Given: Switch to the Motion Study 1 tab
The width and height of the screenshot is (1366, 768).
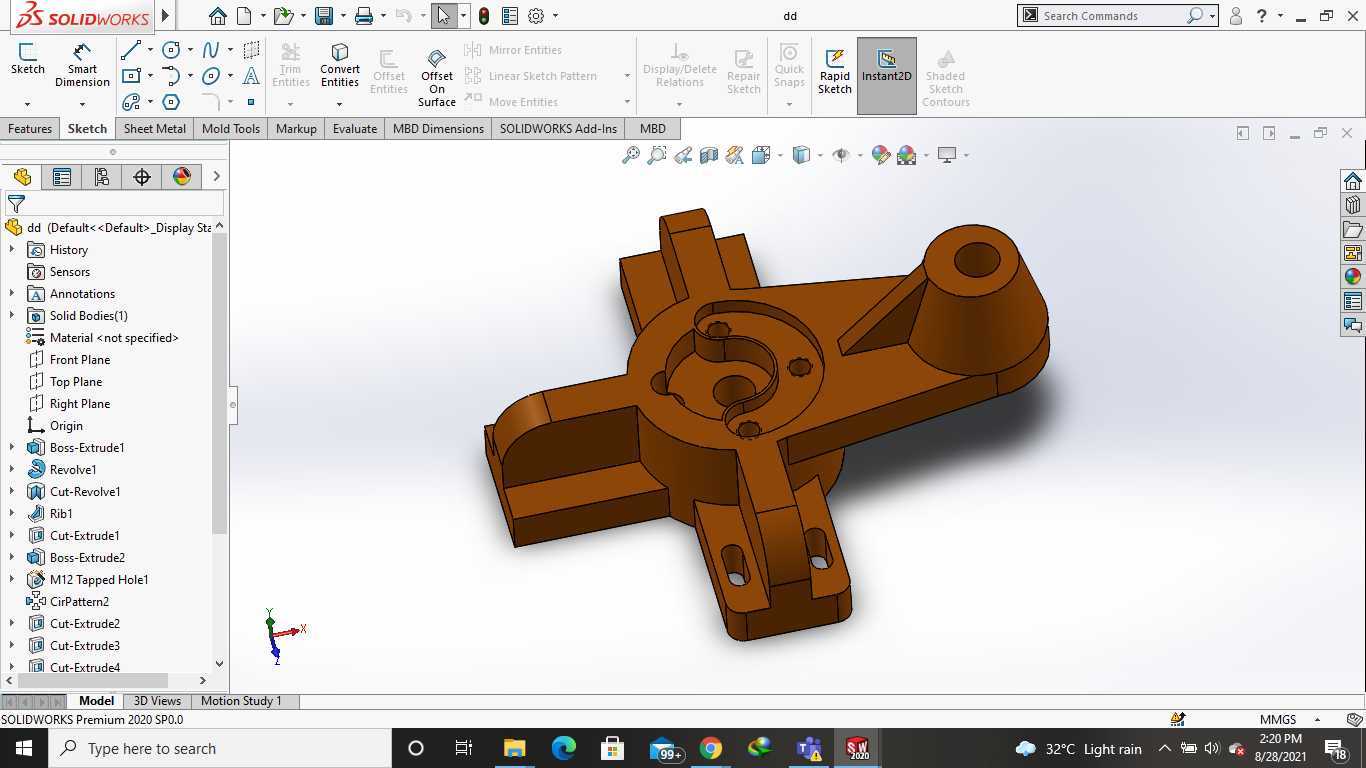Looking at the screenshot, I should pyautogui.click(x=242, y=701).
